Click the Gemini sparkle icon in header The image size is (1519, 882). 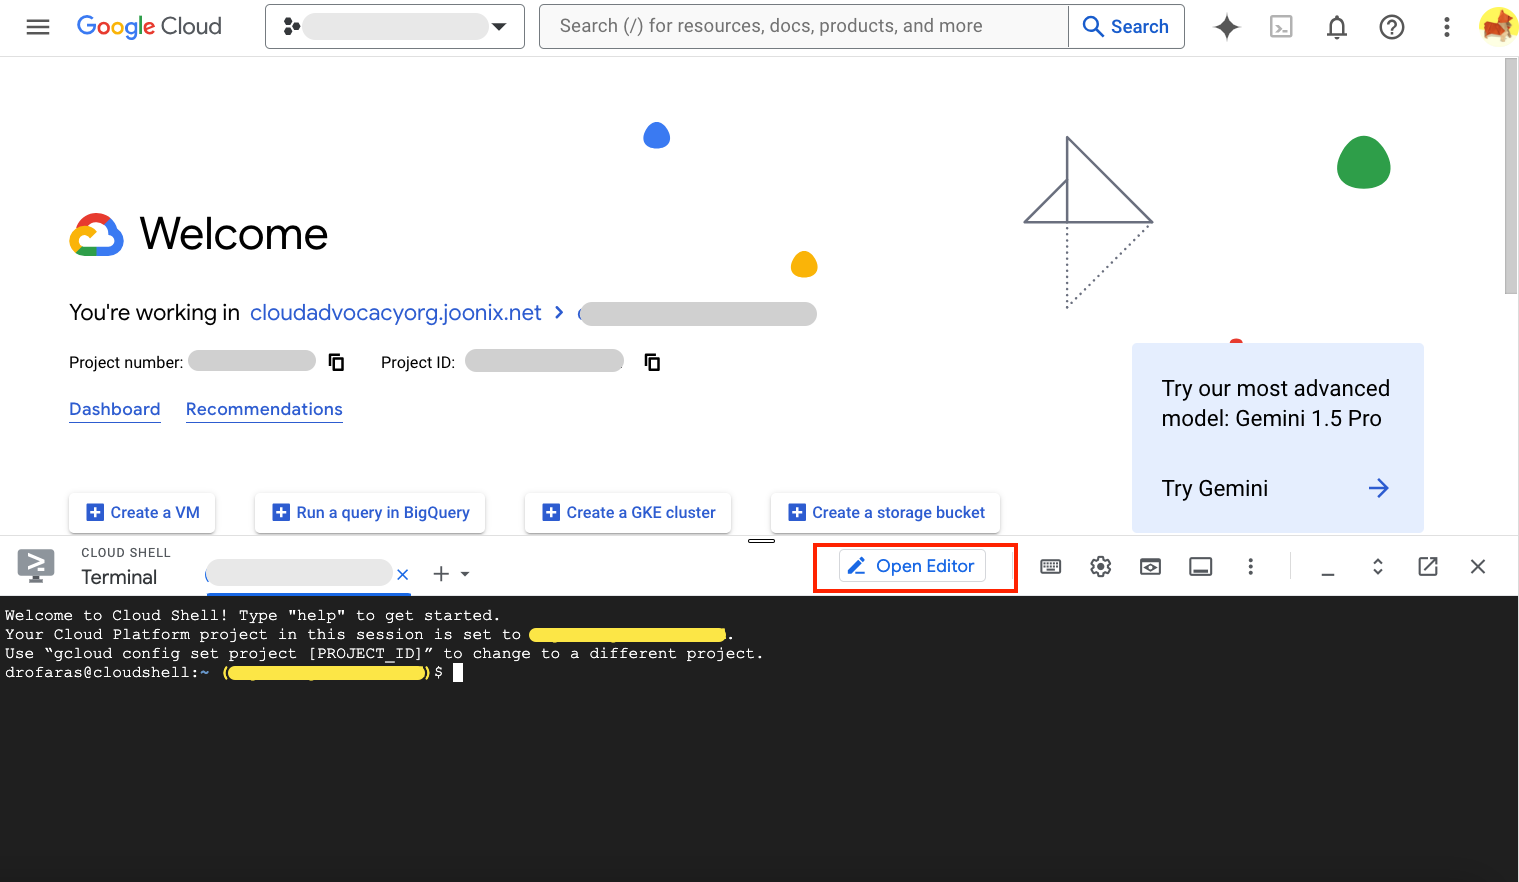(x=1226, y=27)
